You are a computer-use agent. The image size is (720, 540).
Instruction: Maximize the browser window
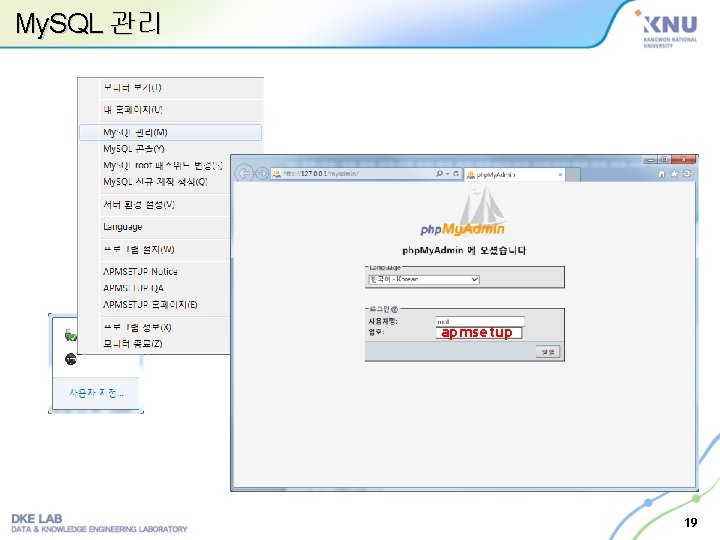[x=664, y=160]
